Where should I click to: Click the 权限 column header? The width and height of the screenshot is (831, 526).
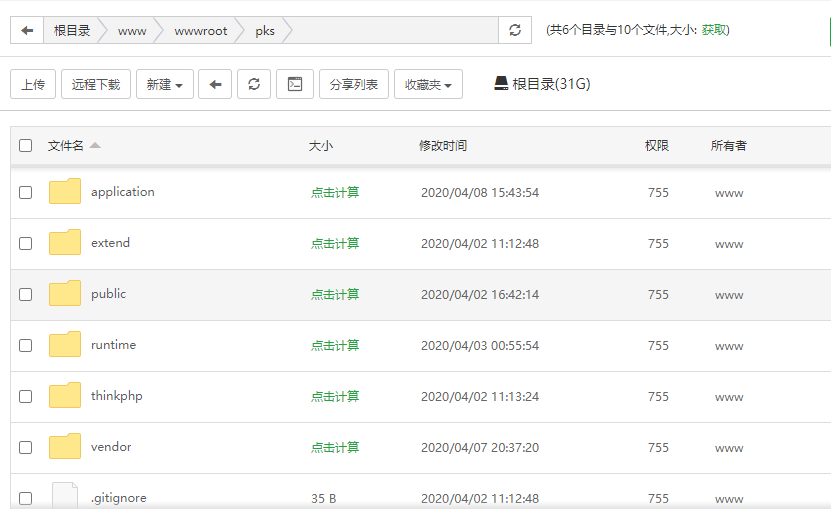coord(657,146)
